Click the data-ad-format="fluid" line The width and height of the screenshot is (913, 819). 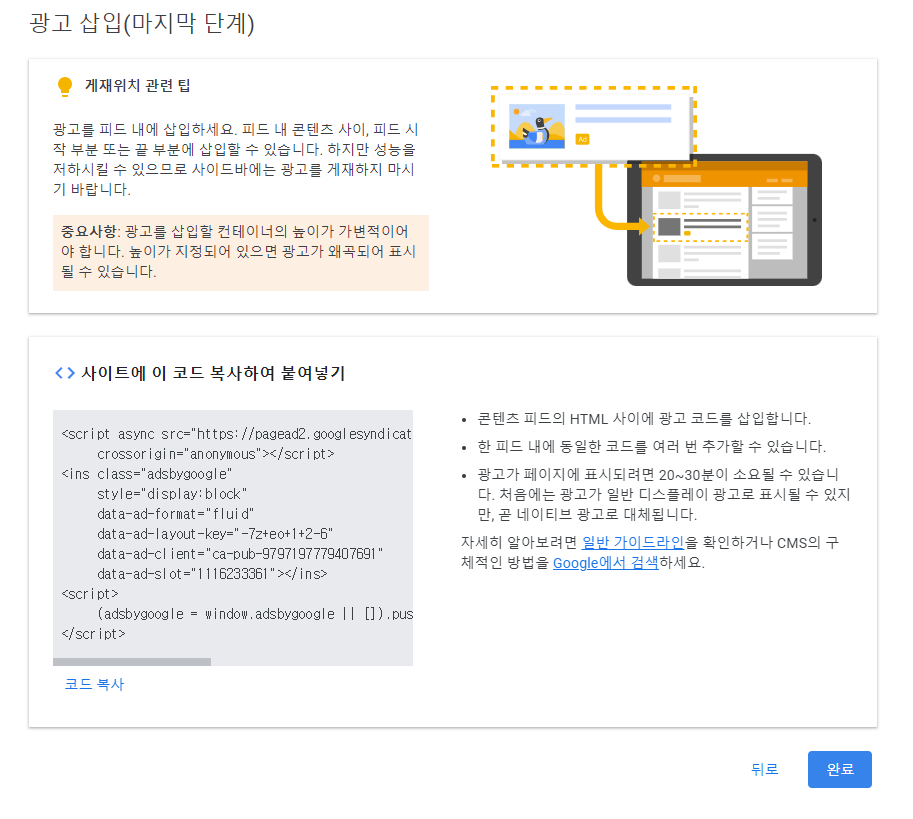coord(175,514)
